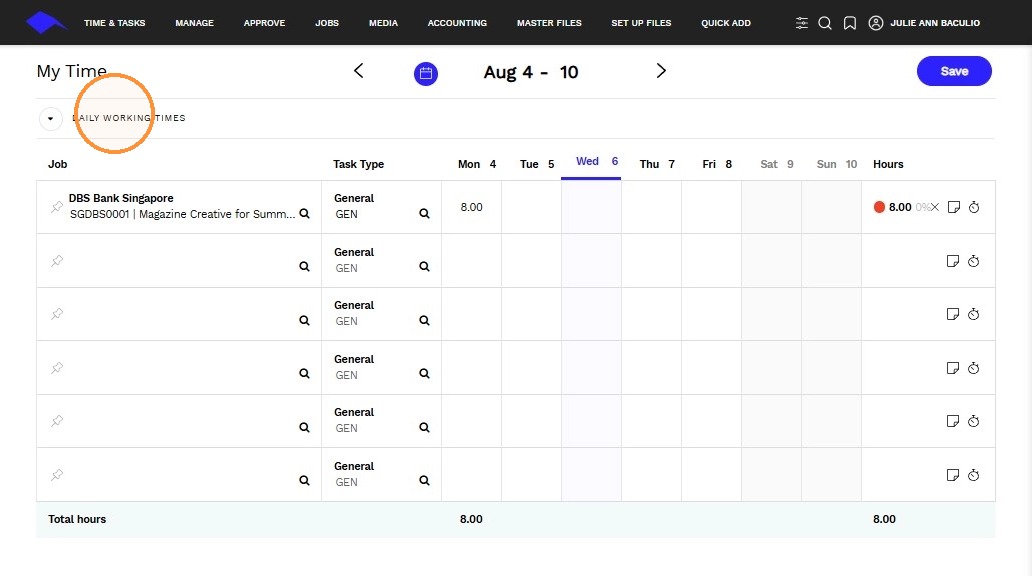The image size is (1032, 576).
Task: Start timer in second timesheet row
Action: pos(973,261)
